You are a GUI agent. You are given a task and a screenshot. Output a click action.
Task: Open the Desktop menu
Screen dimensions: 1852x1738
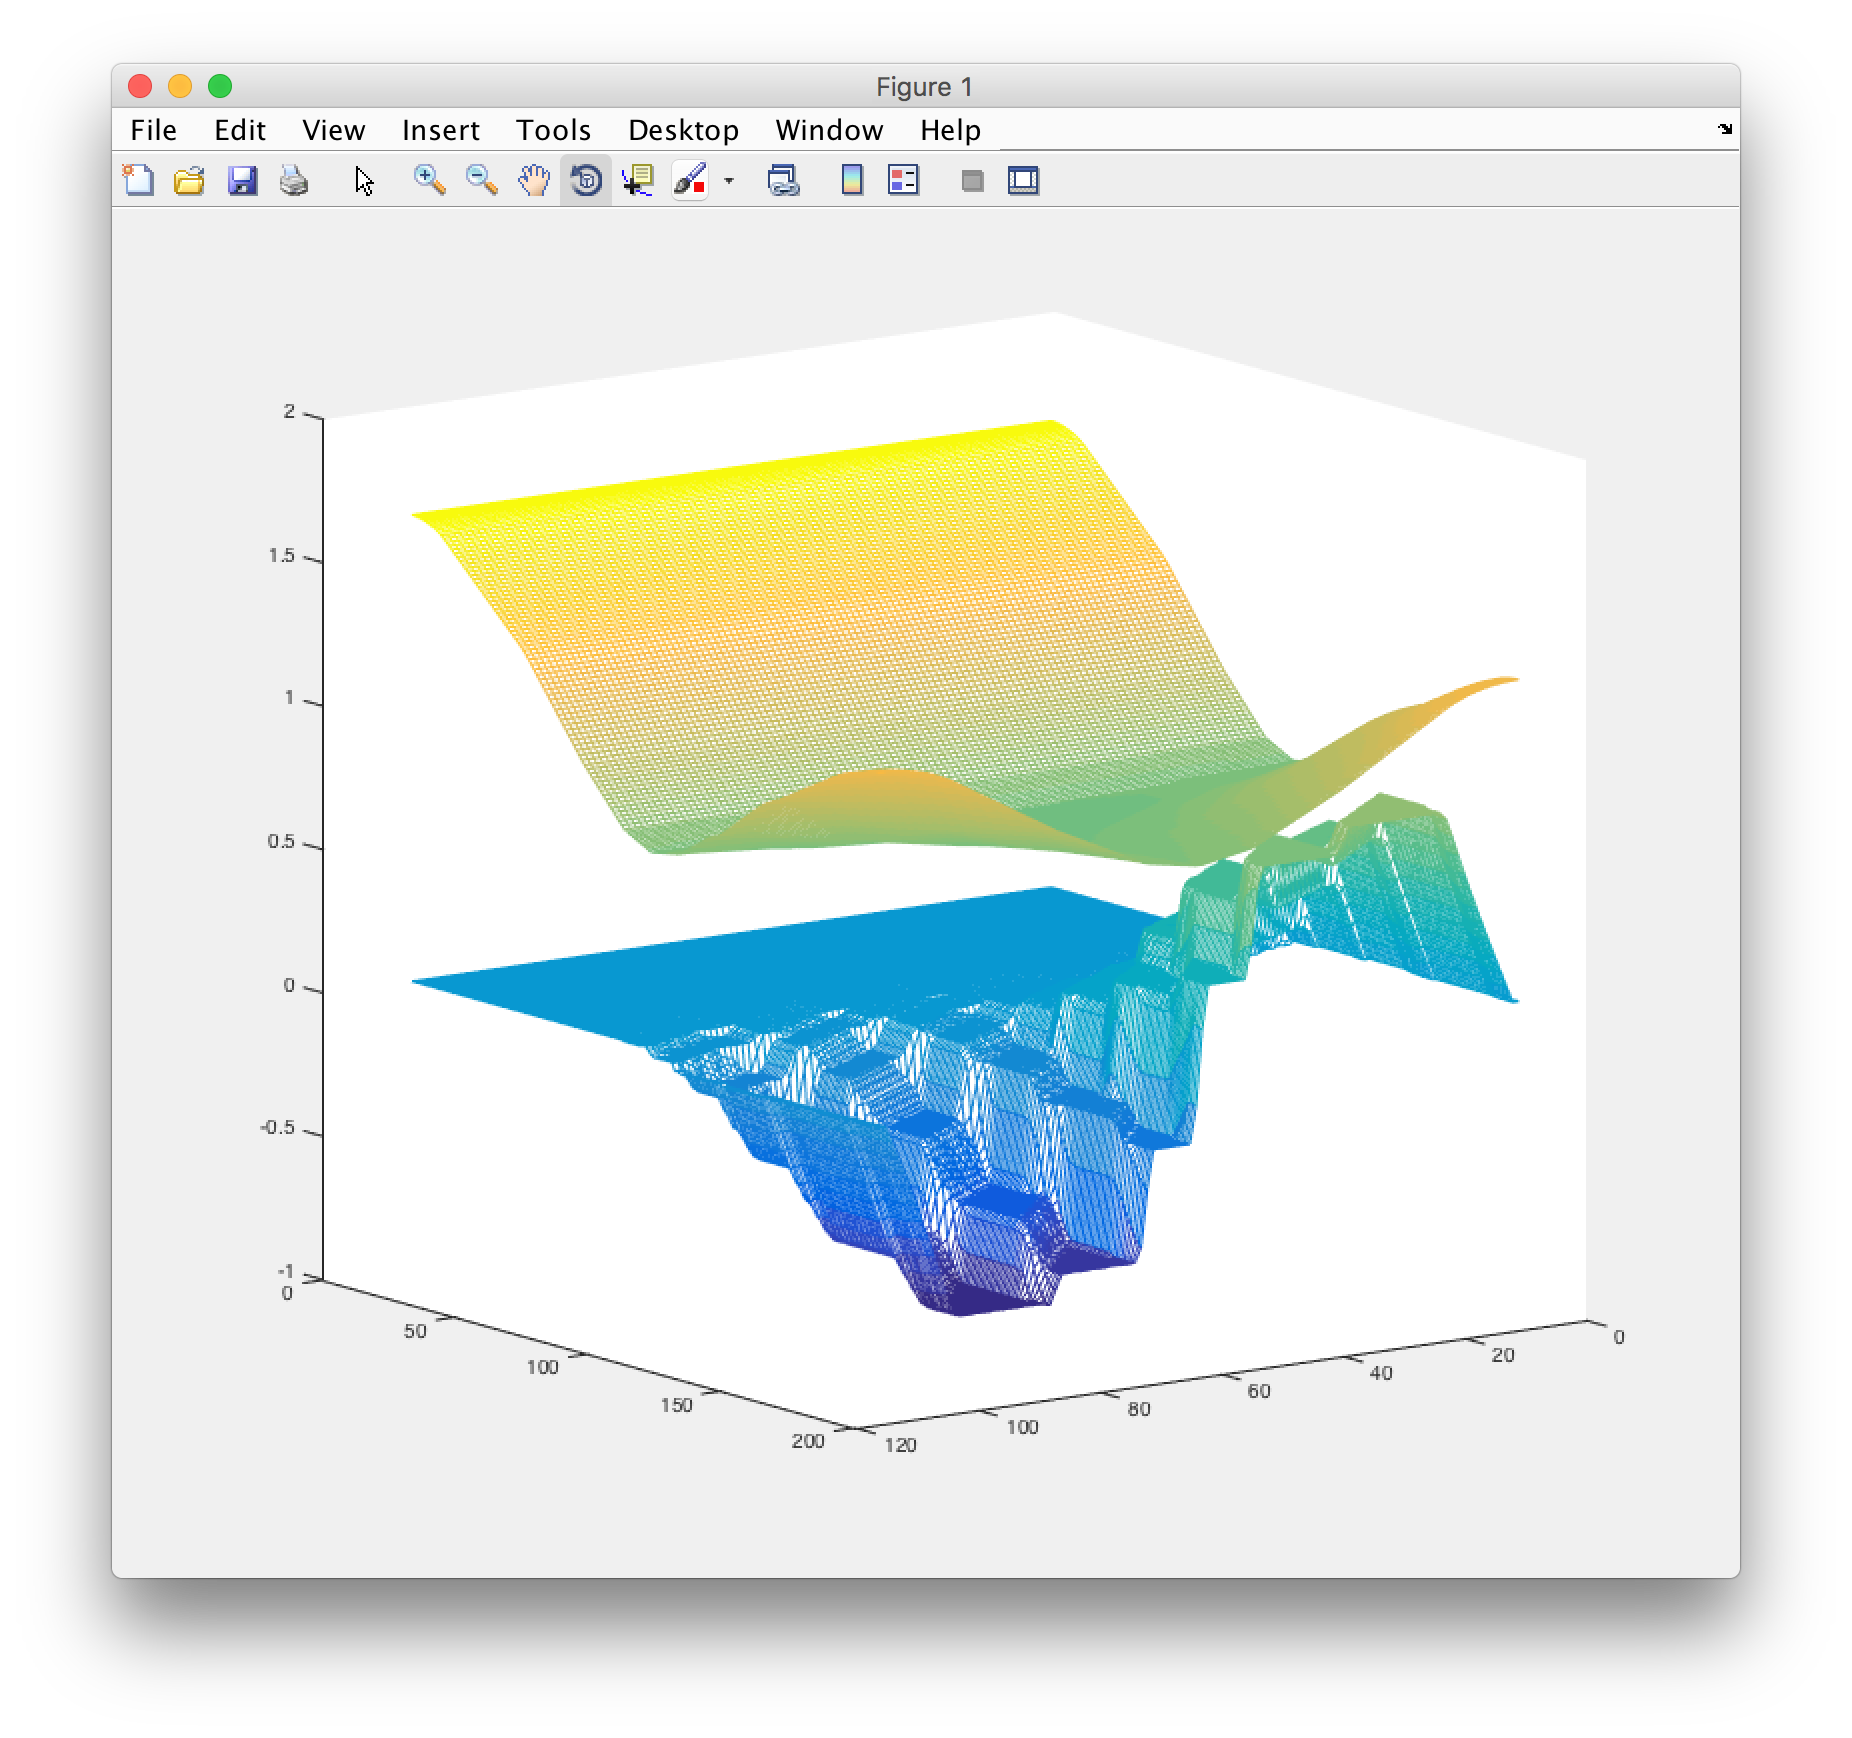pyautogui.click(x=684, y=130)
